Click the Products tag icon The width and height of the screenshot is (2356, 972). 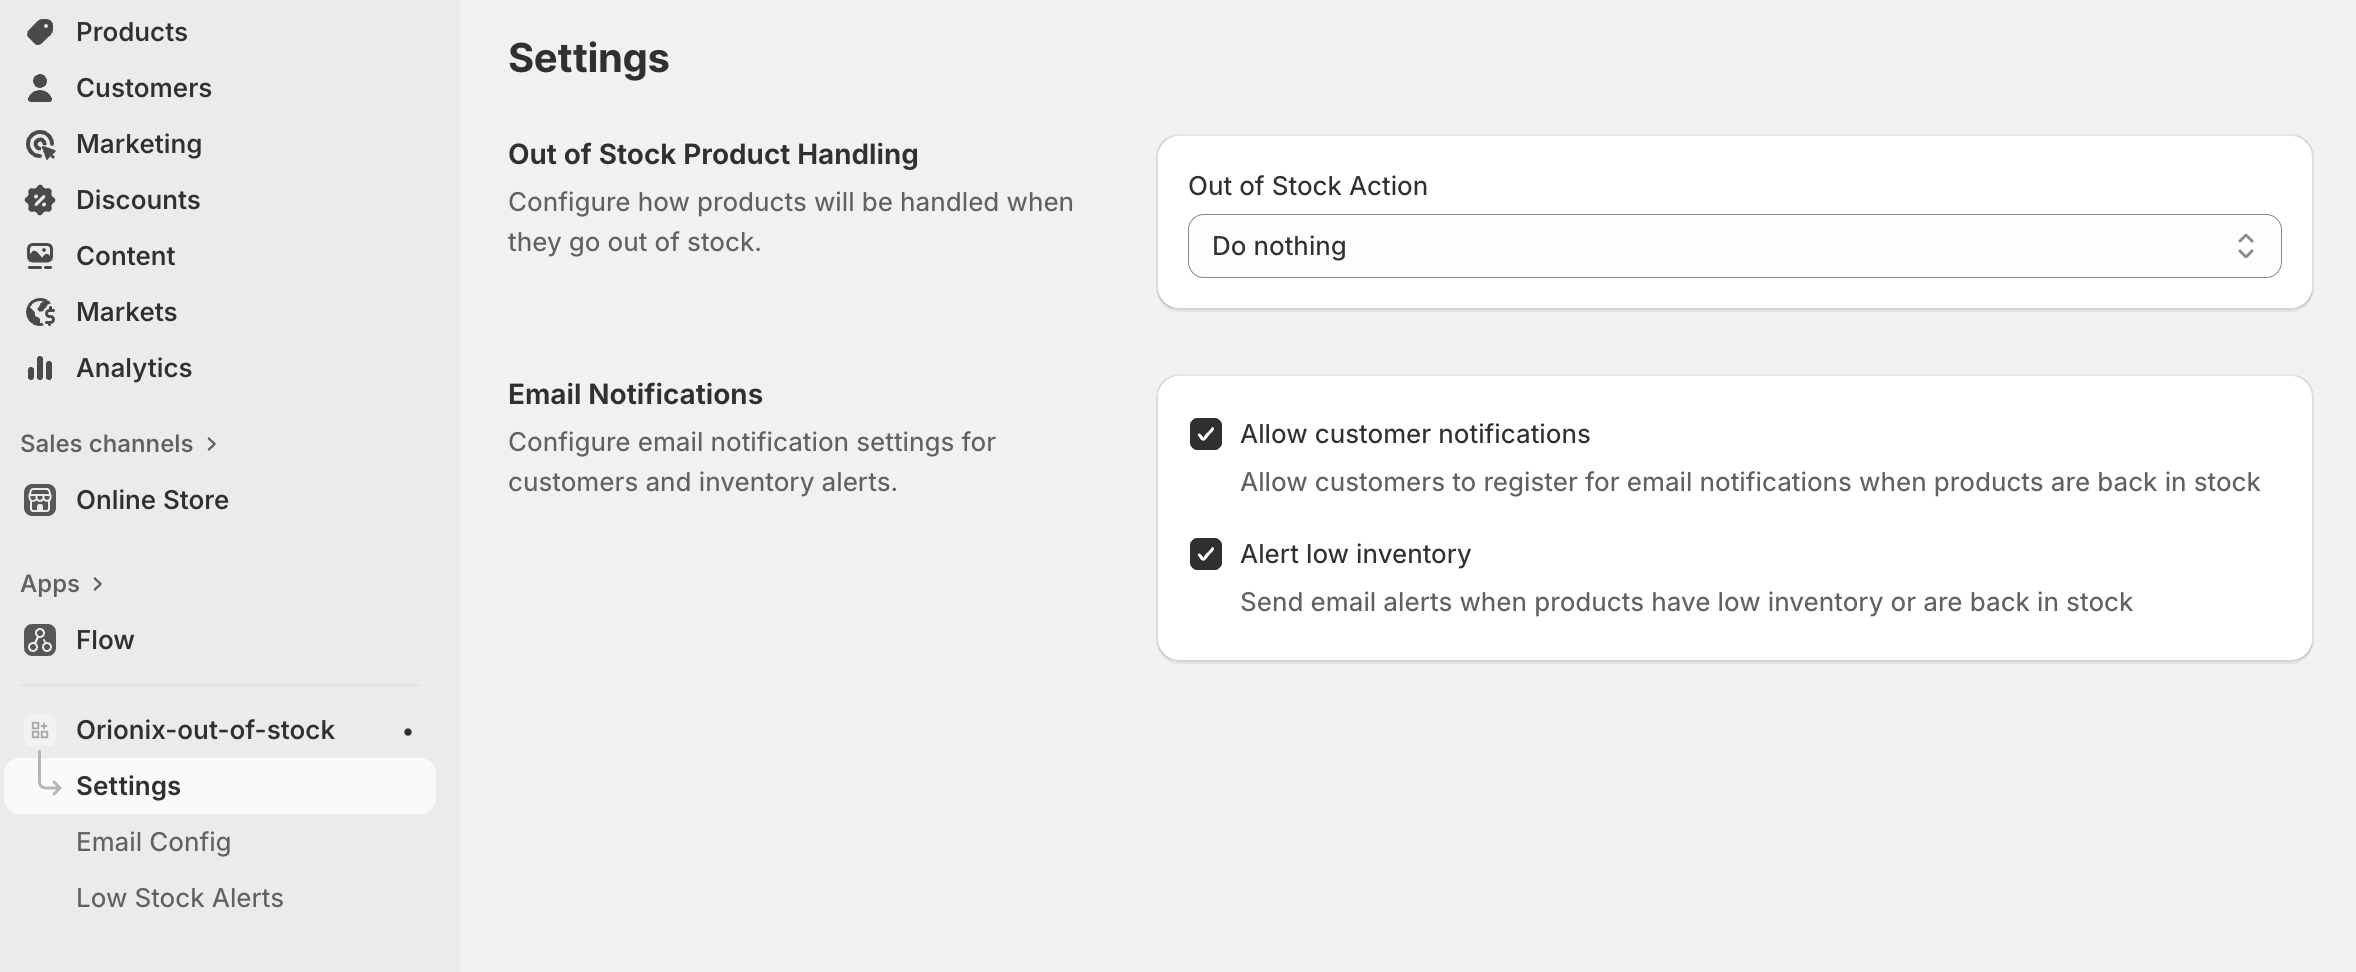[40, 32]
